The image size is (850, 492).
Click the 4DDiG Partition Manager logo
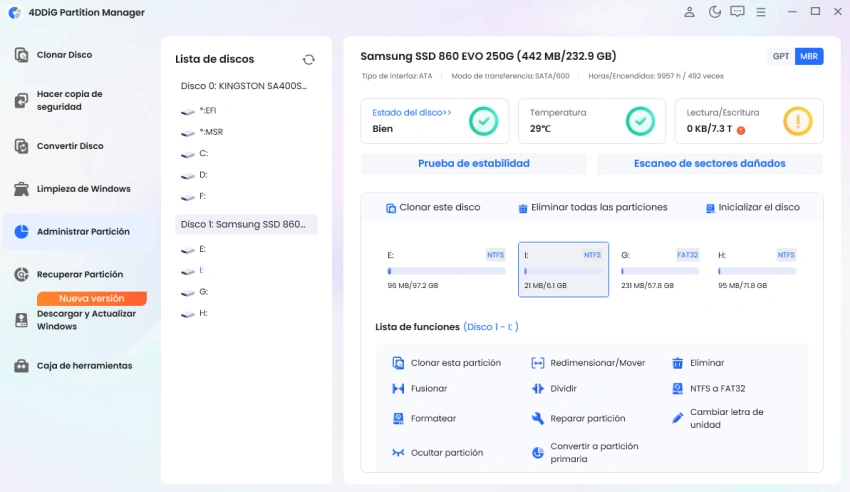coord(15,12)
